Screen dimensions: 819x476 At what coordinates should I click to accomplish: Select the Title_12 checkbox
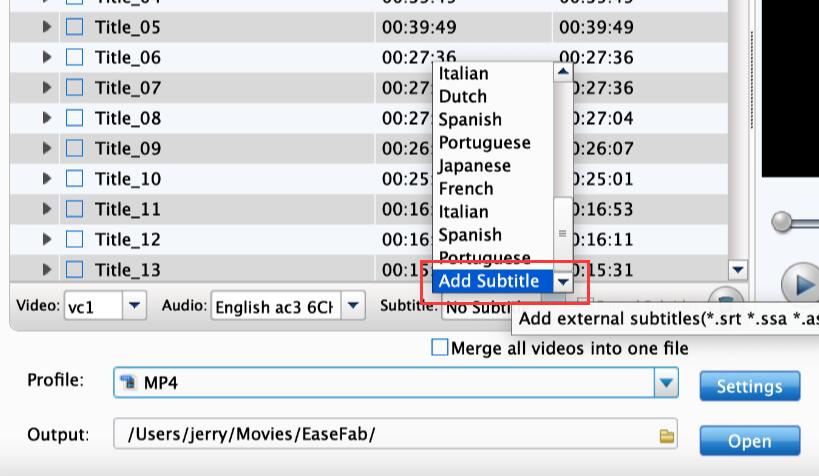coord(75,240)
